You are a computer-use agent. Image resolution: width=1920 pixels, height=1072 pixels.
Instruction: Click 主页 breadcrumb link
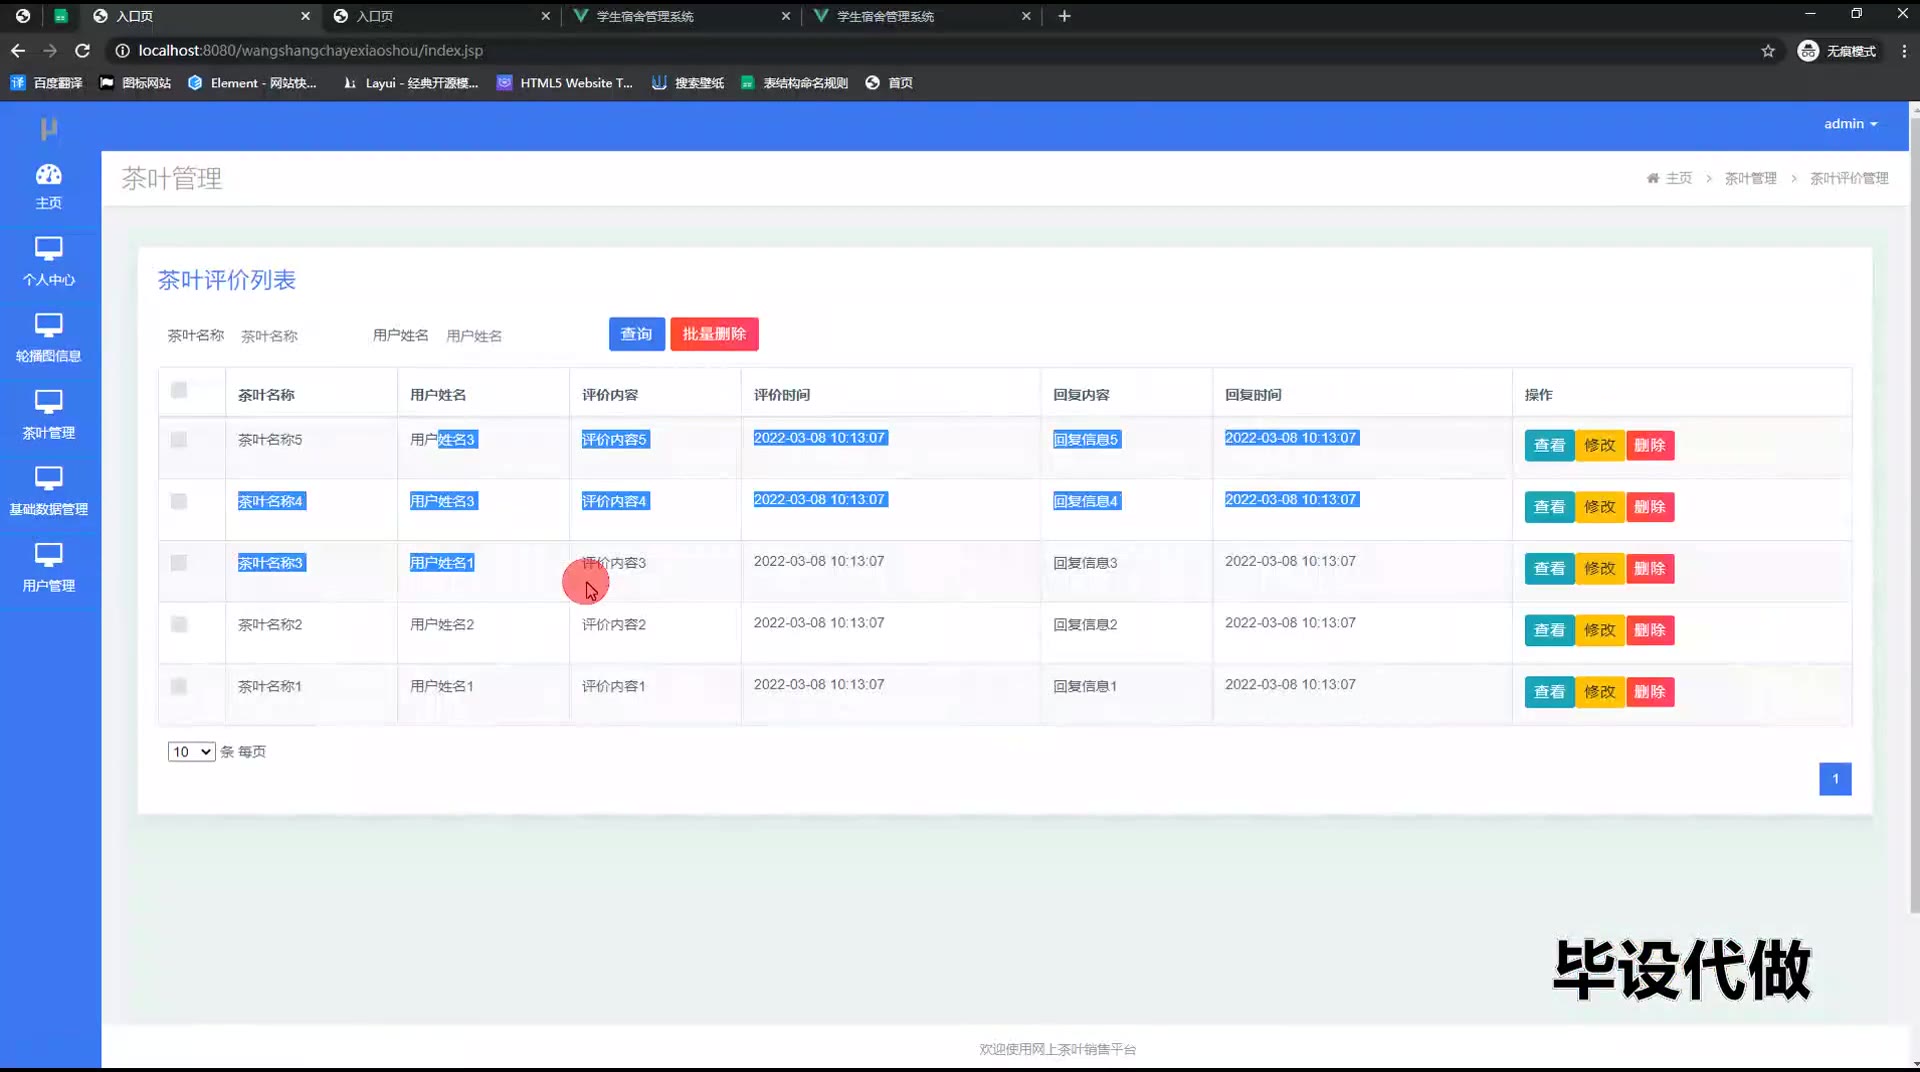1679,178
